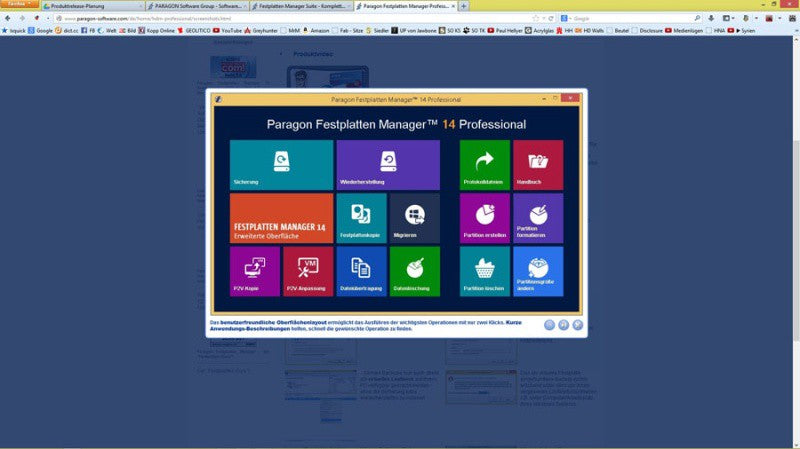Screen dimensions: 800x449
Task: Select the P2V Anpassung tile
Action: pos(308,271)
